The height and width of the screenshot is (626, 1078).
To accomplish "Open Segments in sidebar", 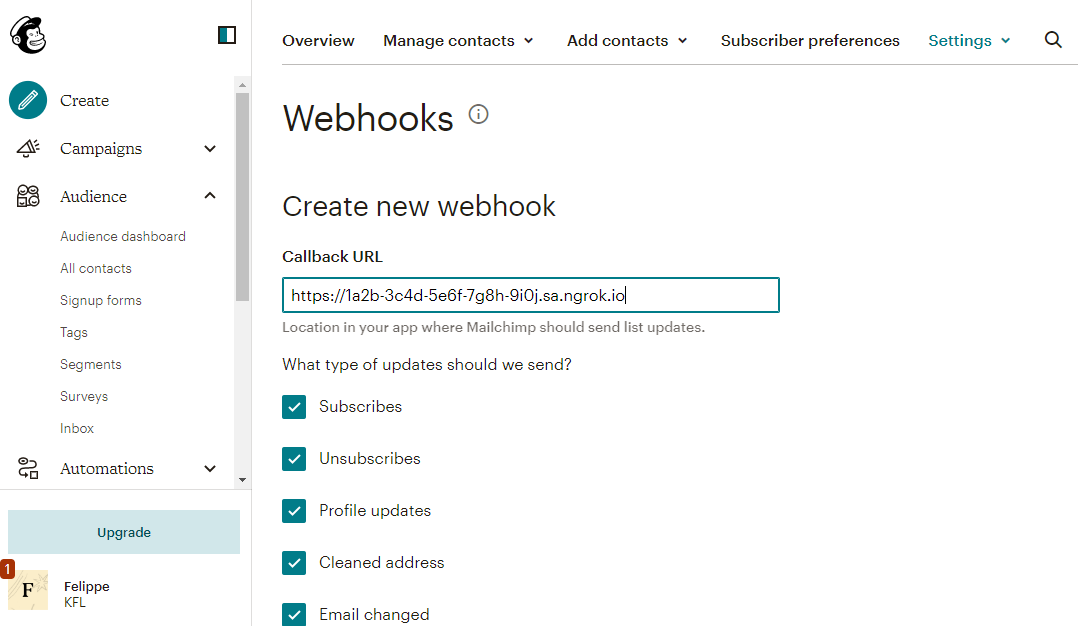I will tap(91, 364).
